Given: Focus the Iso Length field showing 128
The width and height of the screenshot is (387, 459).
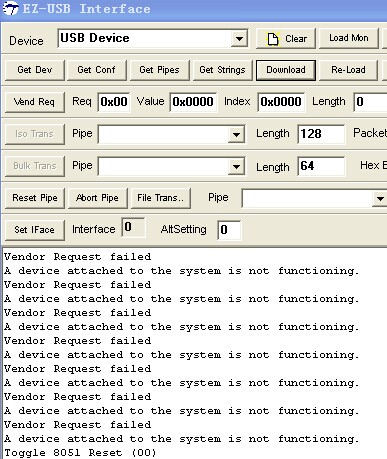Looking at the screenshot, I should [x=321, y=134].
